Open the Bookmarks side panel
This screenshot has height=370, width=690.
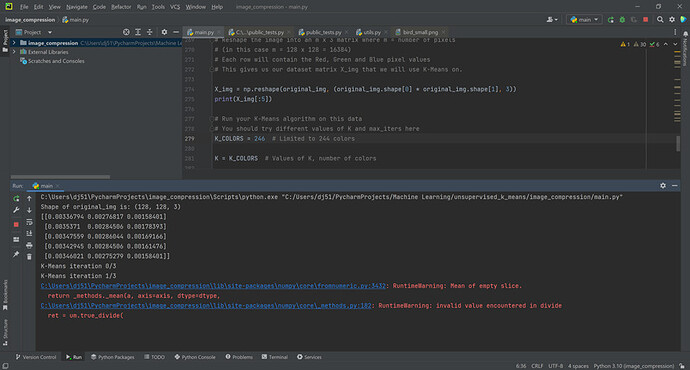tap(5, 294)
